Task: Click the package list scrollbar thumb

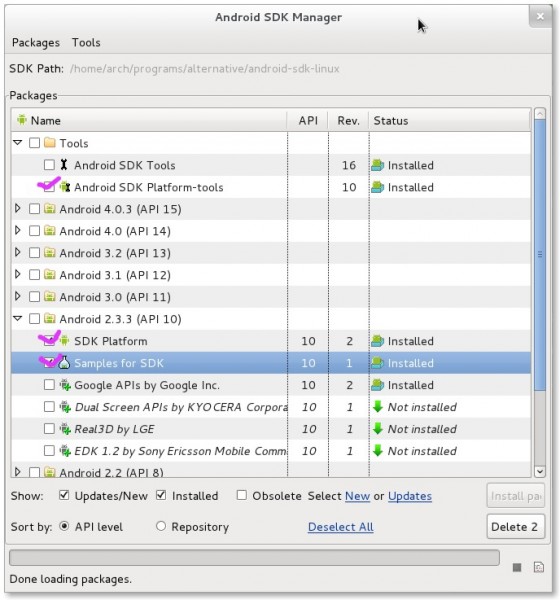Action: tap(540, 255)
